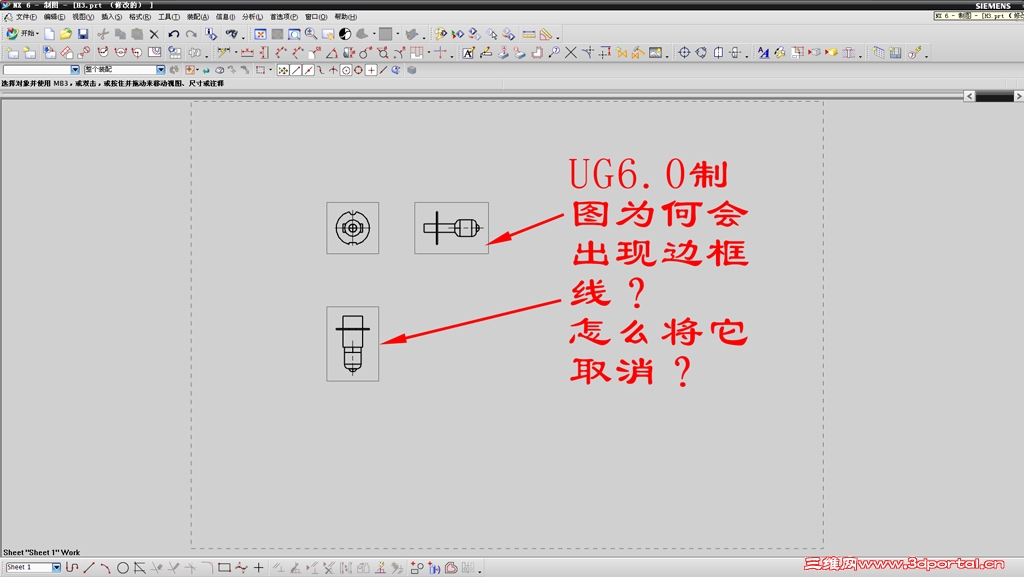Click the 开始 Start button
1024x577 pixels.
(x=22, y=33)
